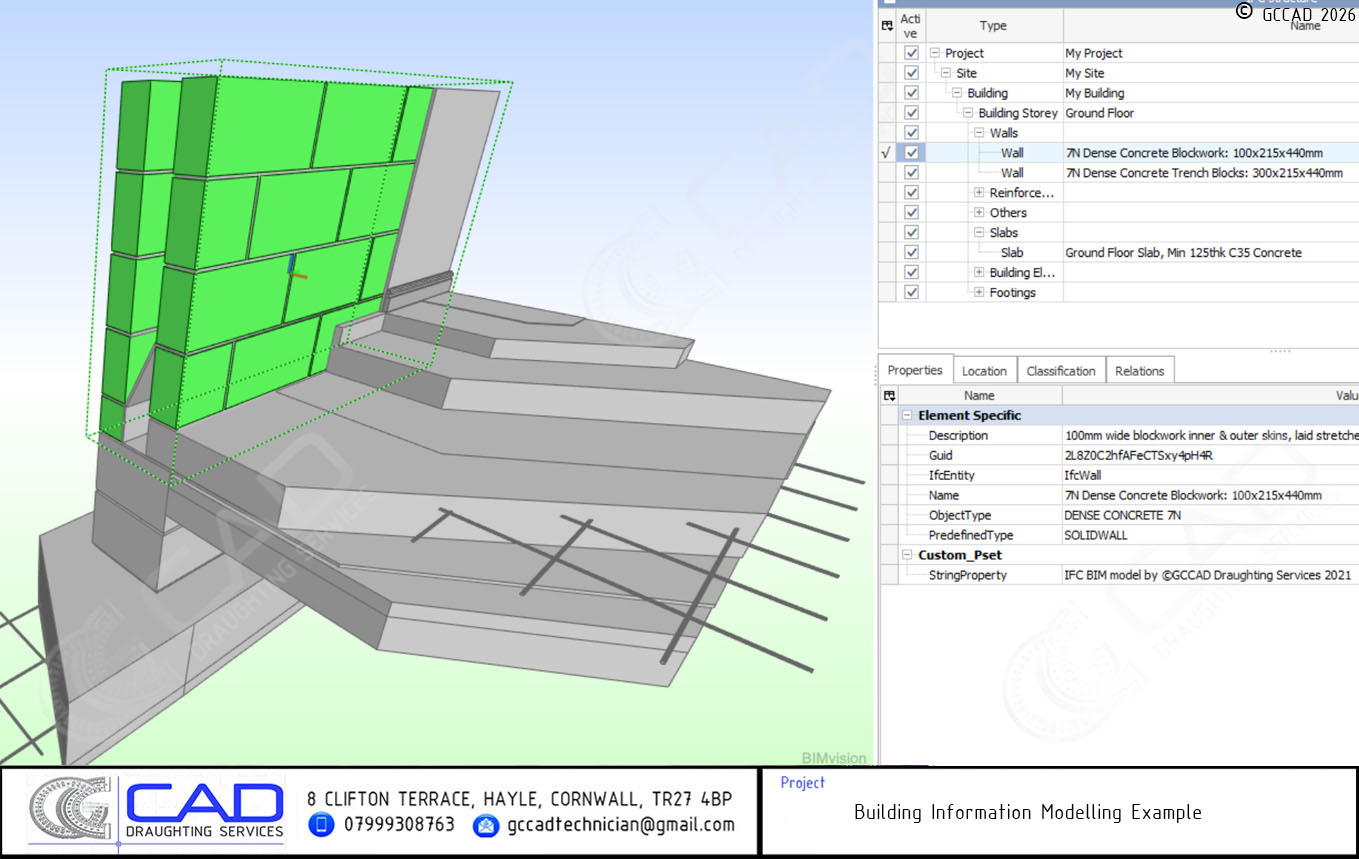Expand the Reinforce... tree node
1359x859 pixels.
click(979, 193)
